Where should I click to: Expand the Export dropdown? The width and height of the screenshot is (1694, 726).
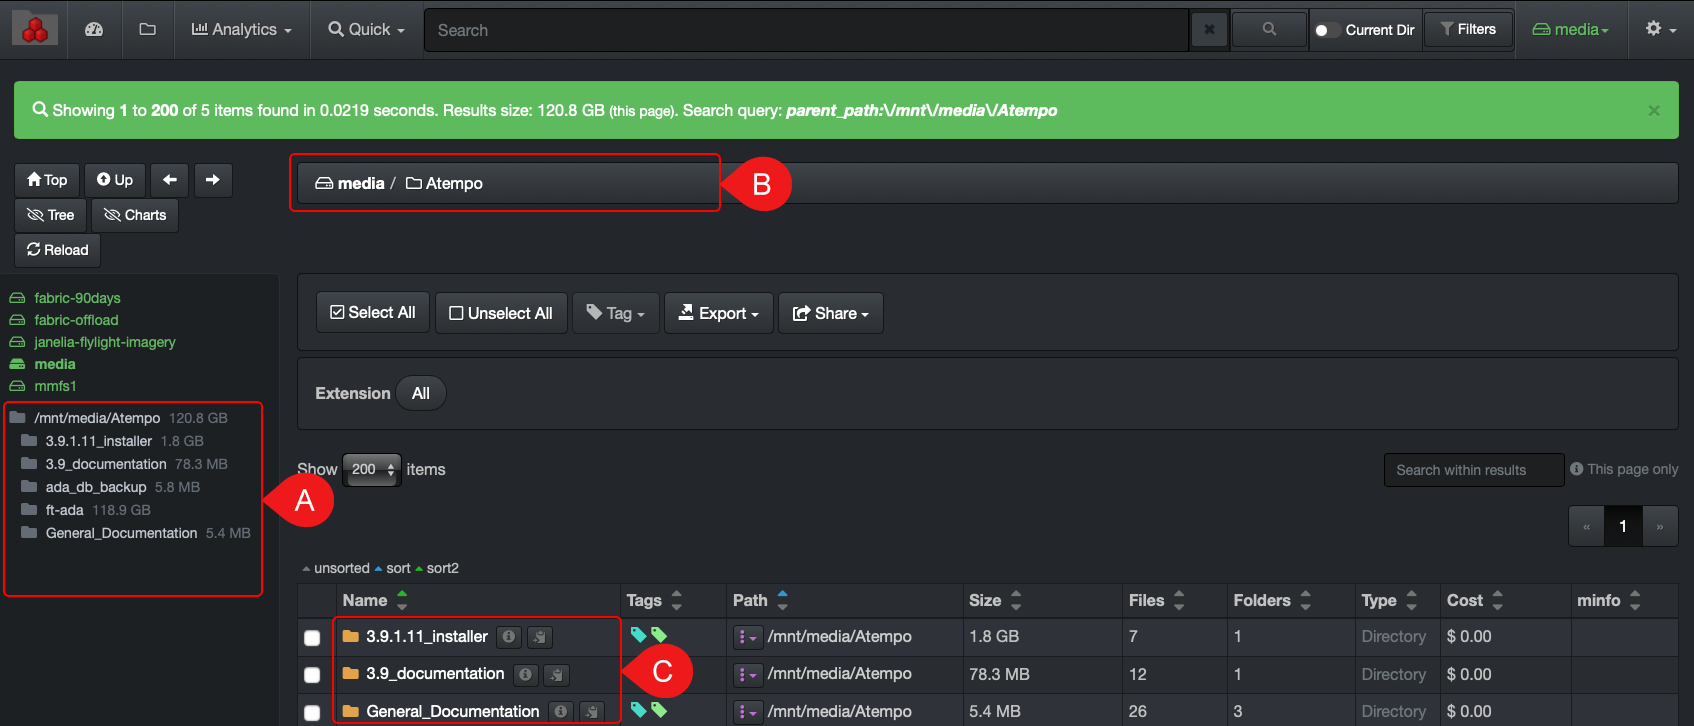(719, 313)
